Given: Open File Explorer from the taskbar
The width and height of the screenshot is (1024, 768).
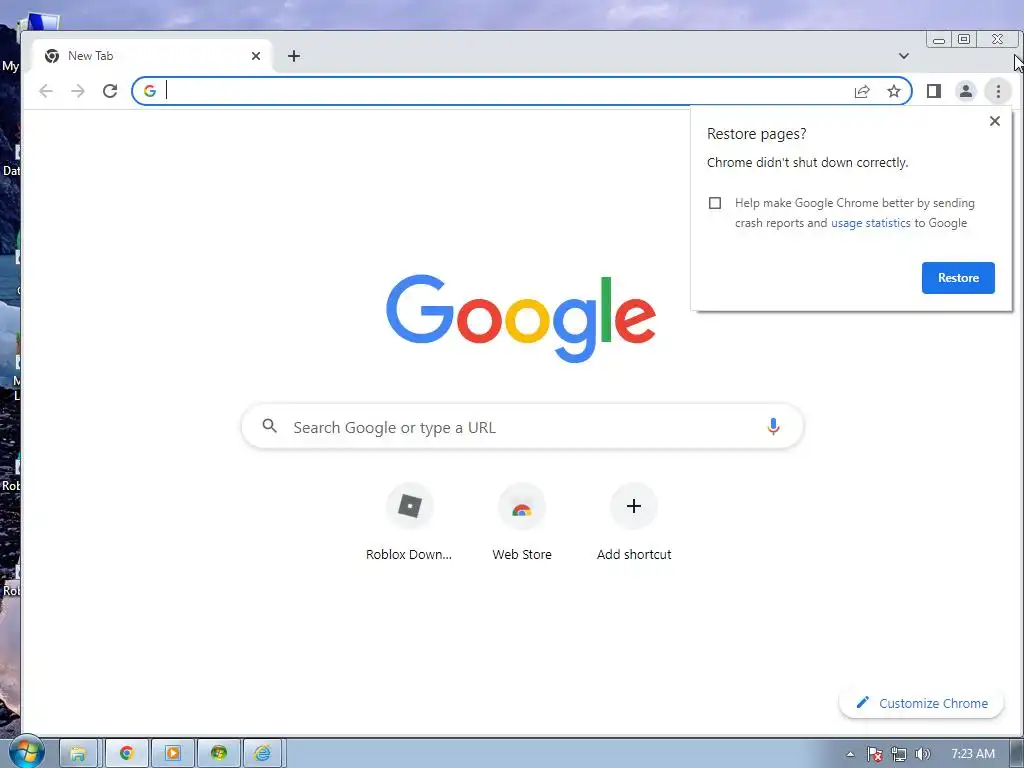Looking at the screenshot, I should pyautogui.click(x=78, y=754).
